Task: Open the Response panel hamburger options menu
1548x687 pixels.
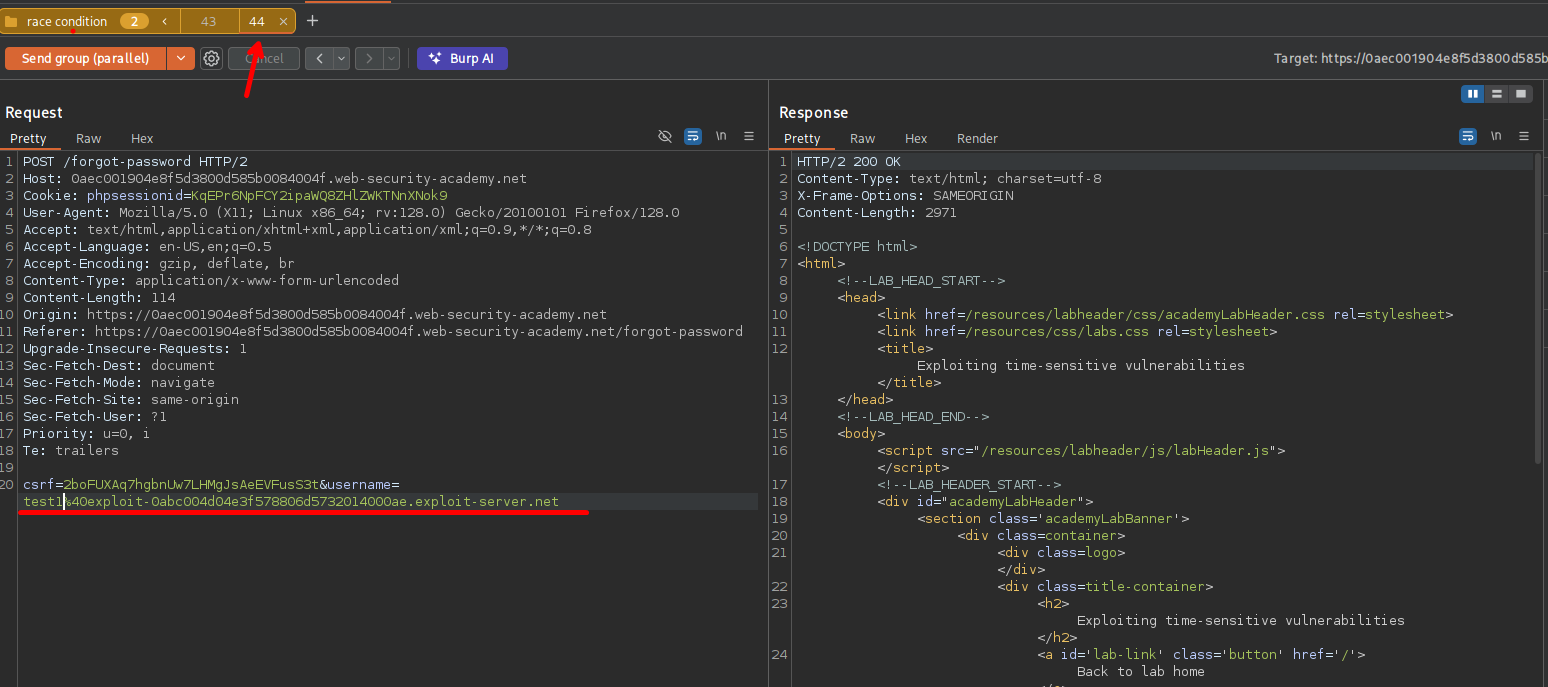Action: 1524,137
